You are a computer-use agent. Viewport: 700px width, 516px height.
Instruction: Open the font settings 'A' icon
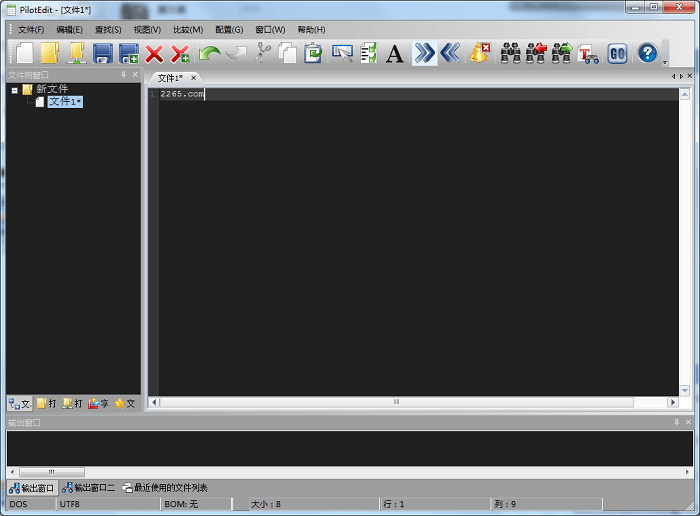click(395, 53)
